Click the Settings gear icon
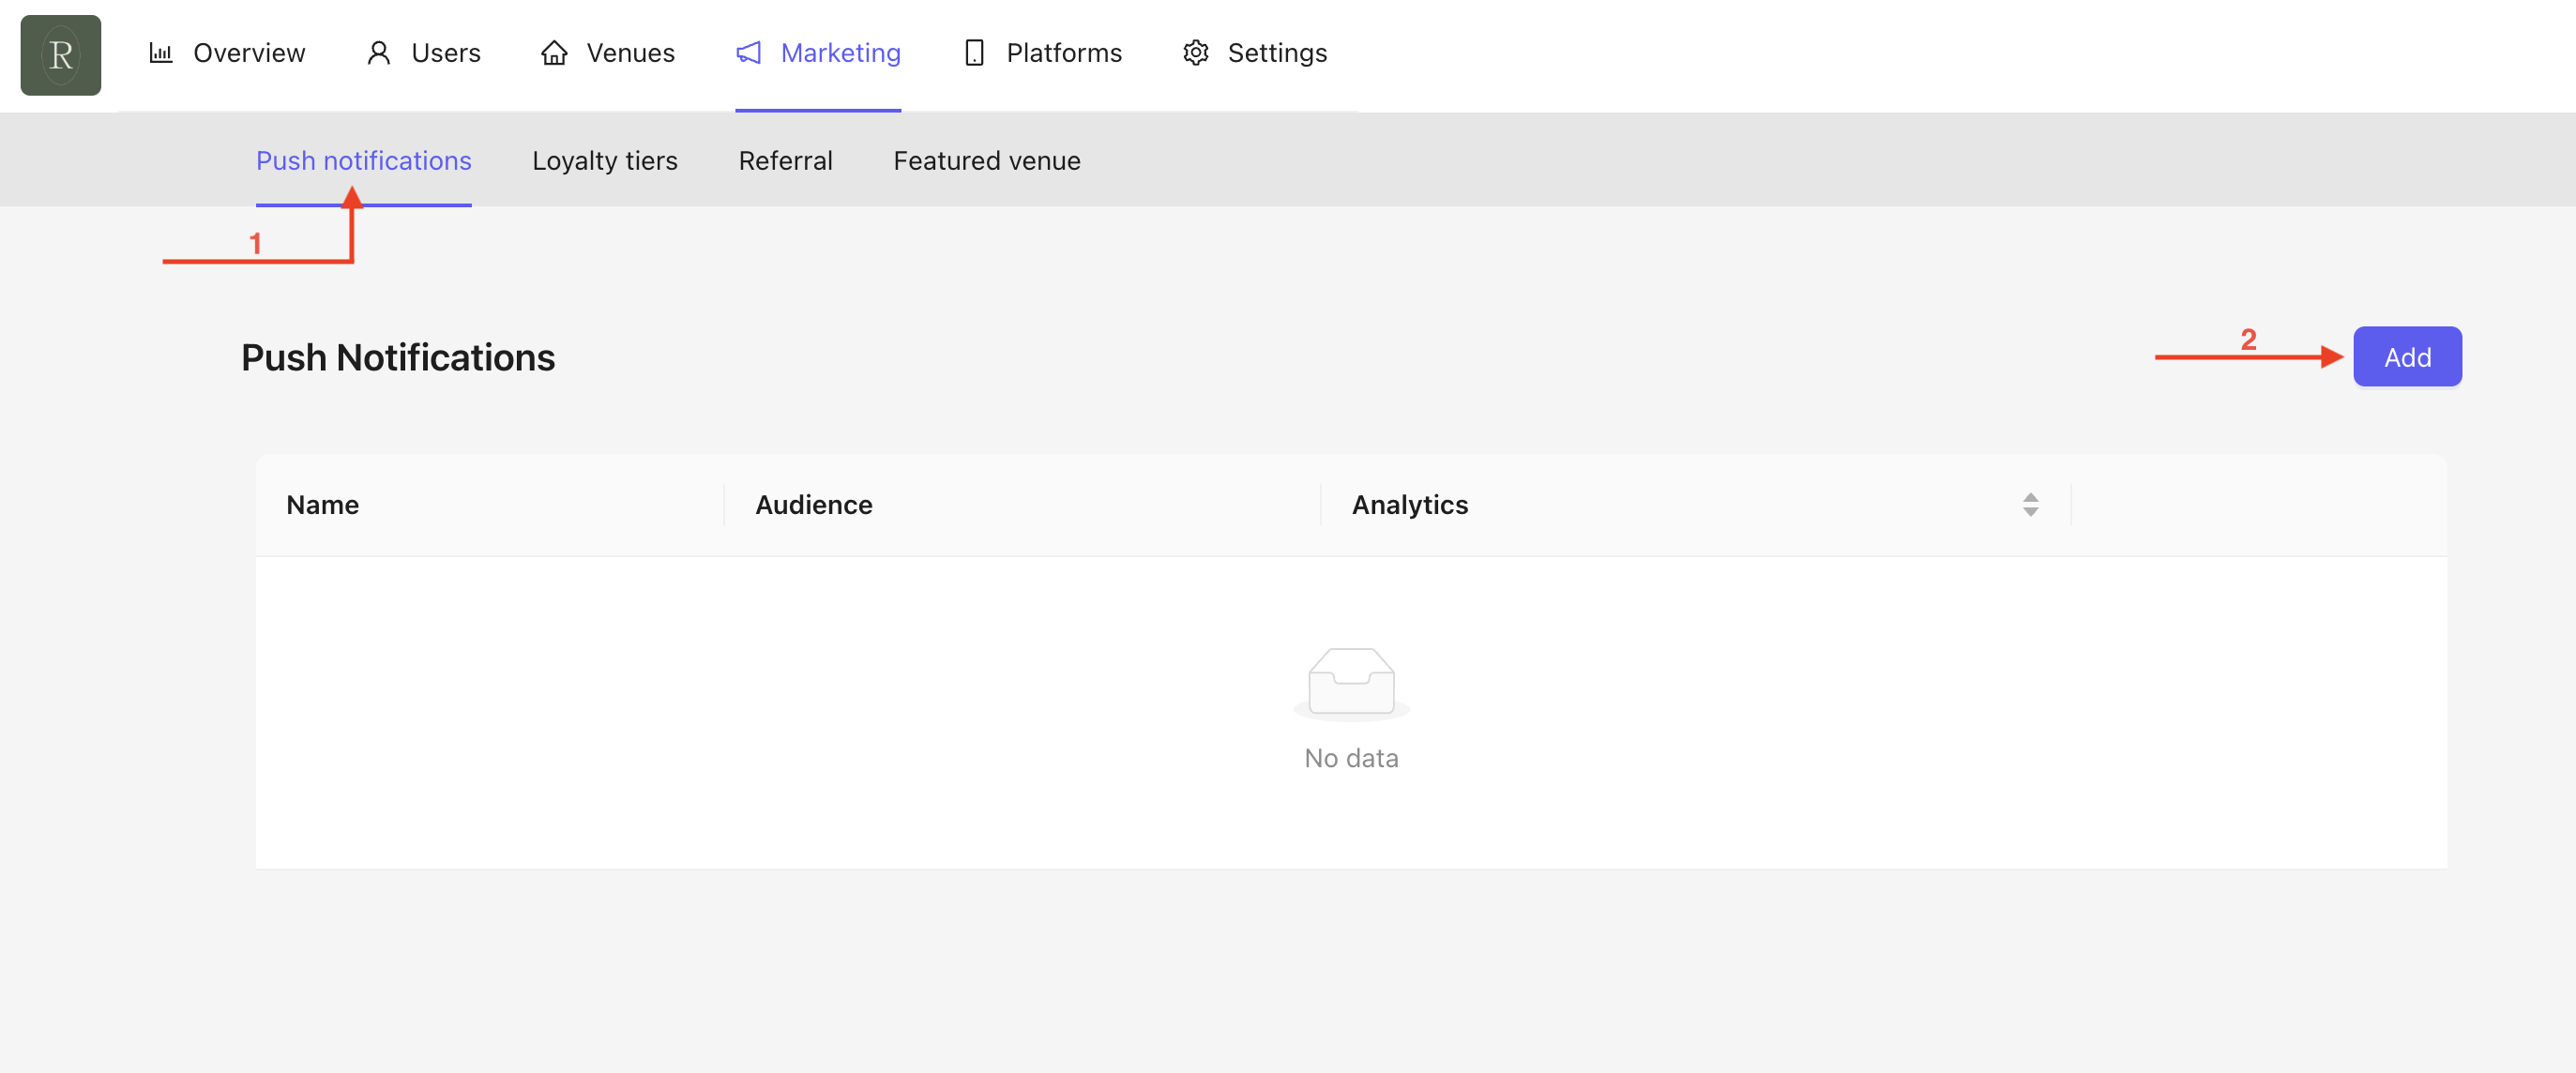2576x1073 pixels. 1195,53
